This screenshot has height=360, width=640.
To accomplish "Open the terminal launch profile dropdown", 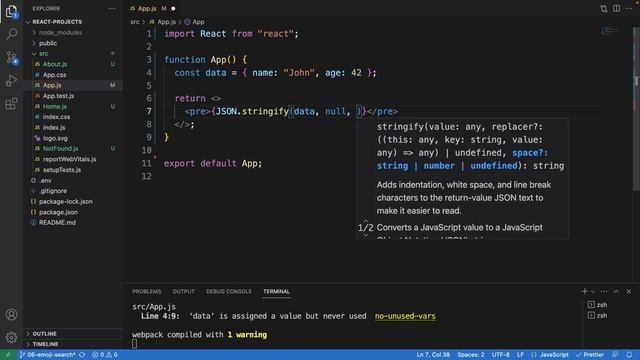I will pos(593,291).
